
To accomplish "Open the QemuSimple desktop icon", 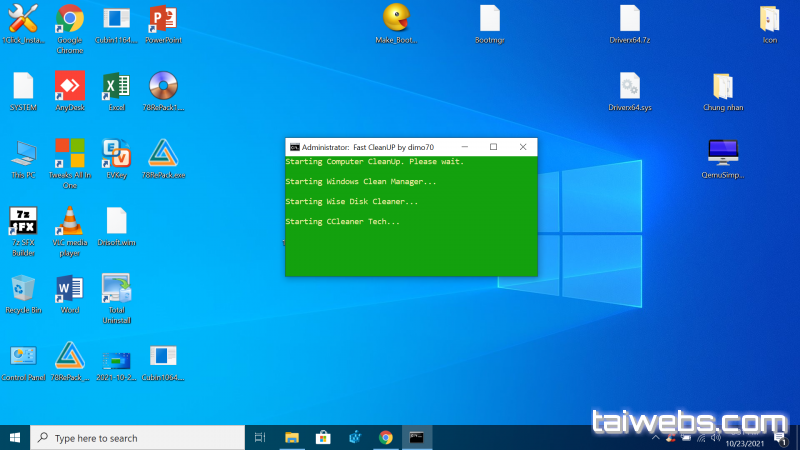I will (x=723, y=152).
